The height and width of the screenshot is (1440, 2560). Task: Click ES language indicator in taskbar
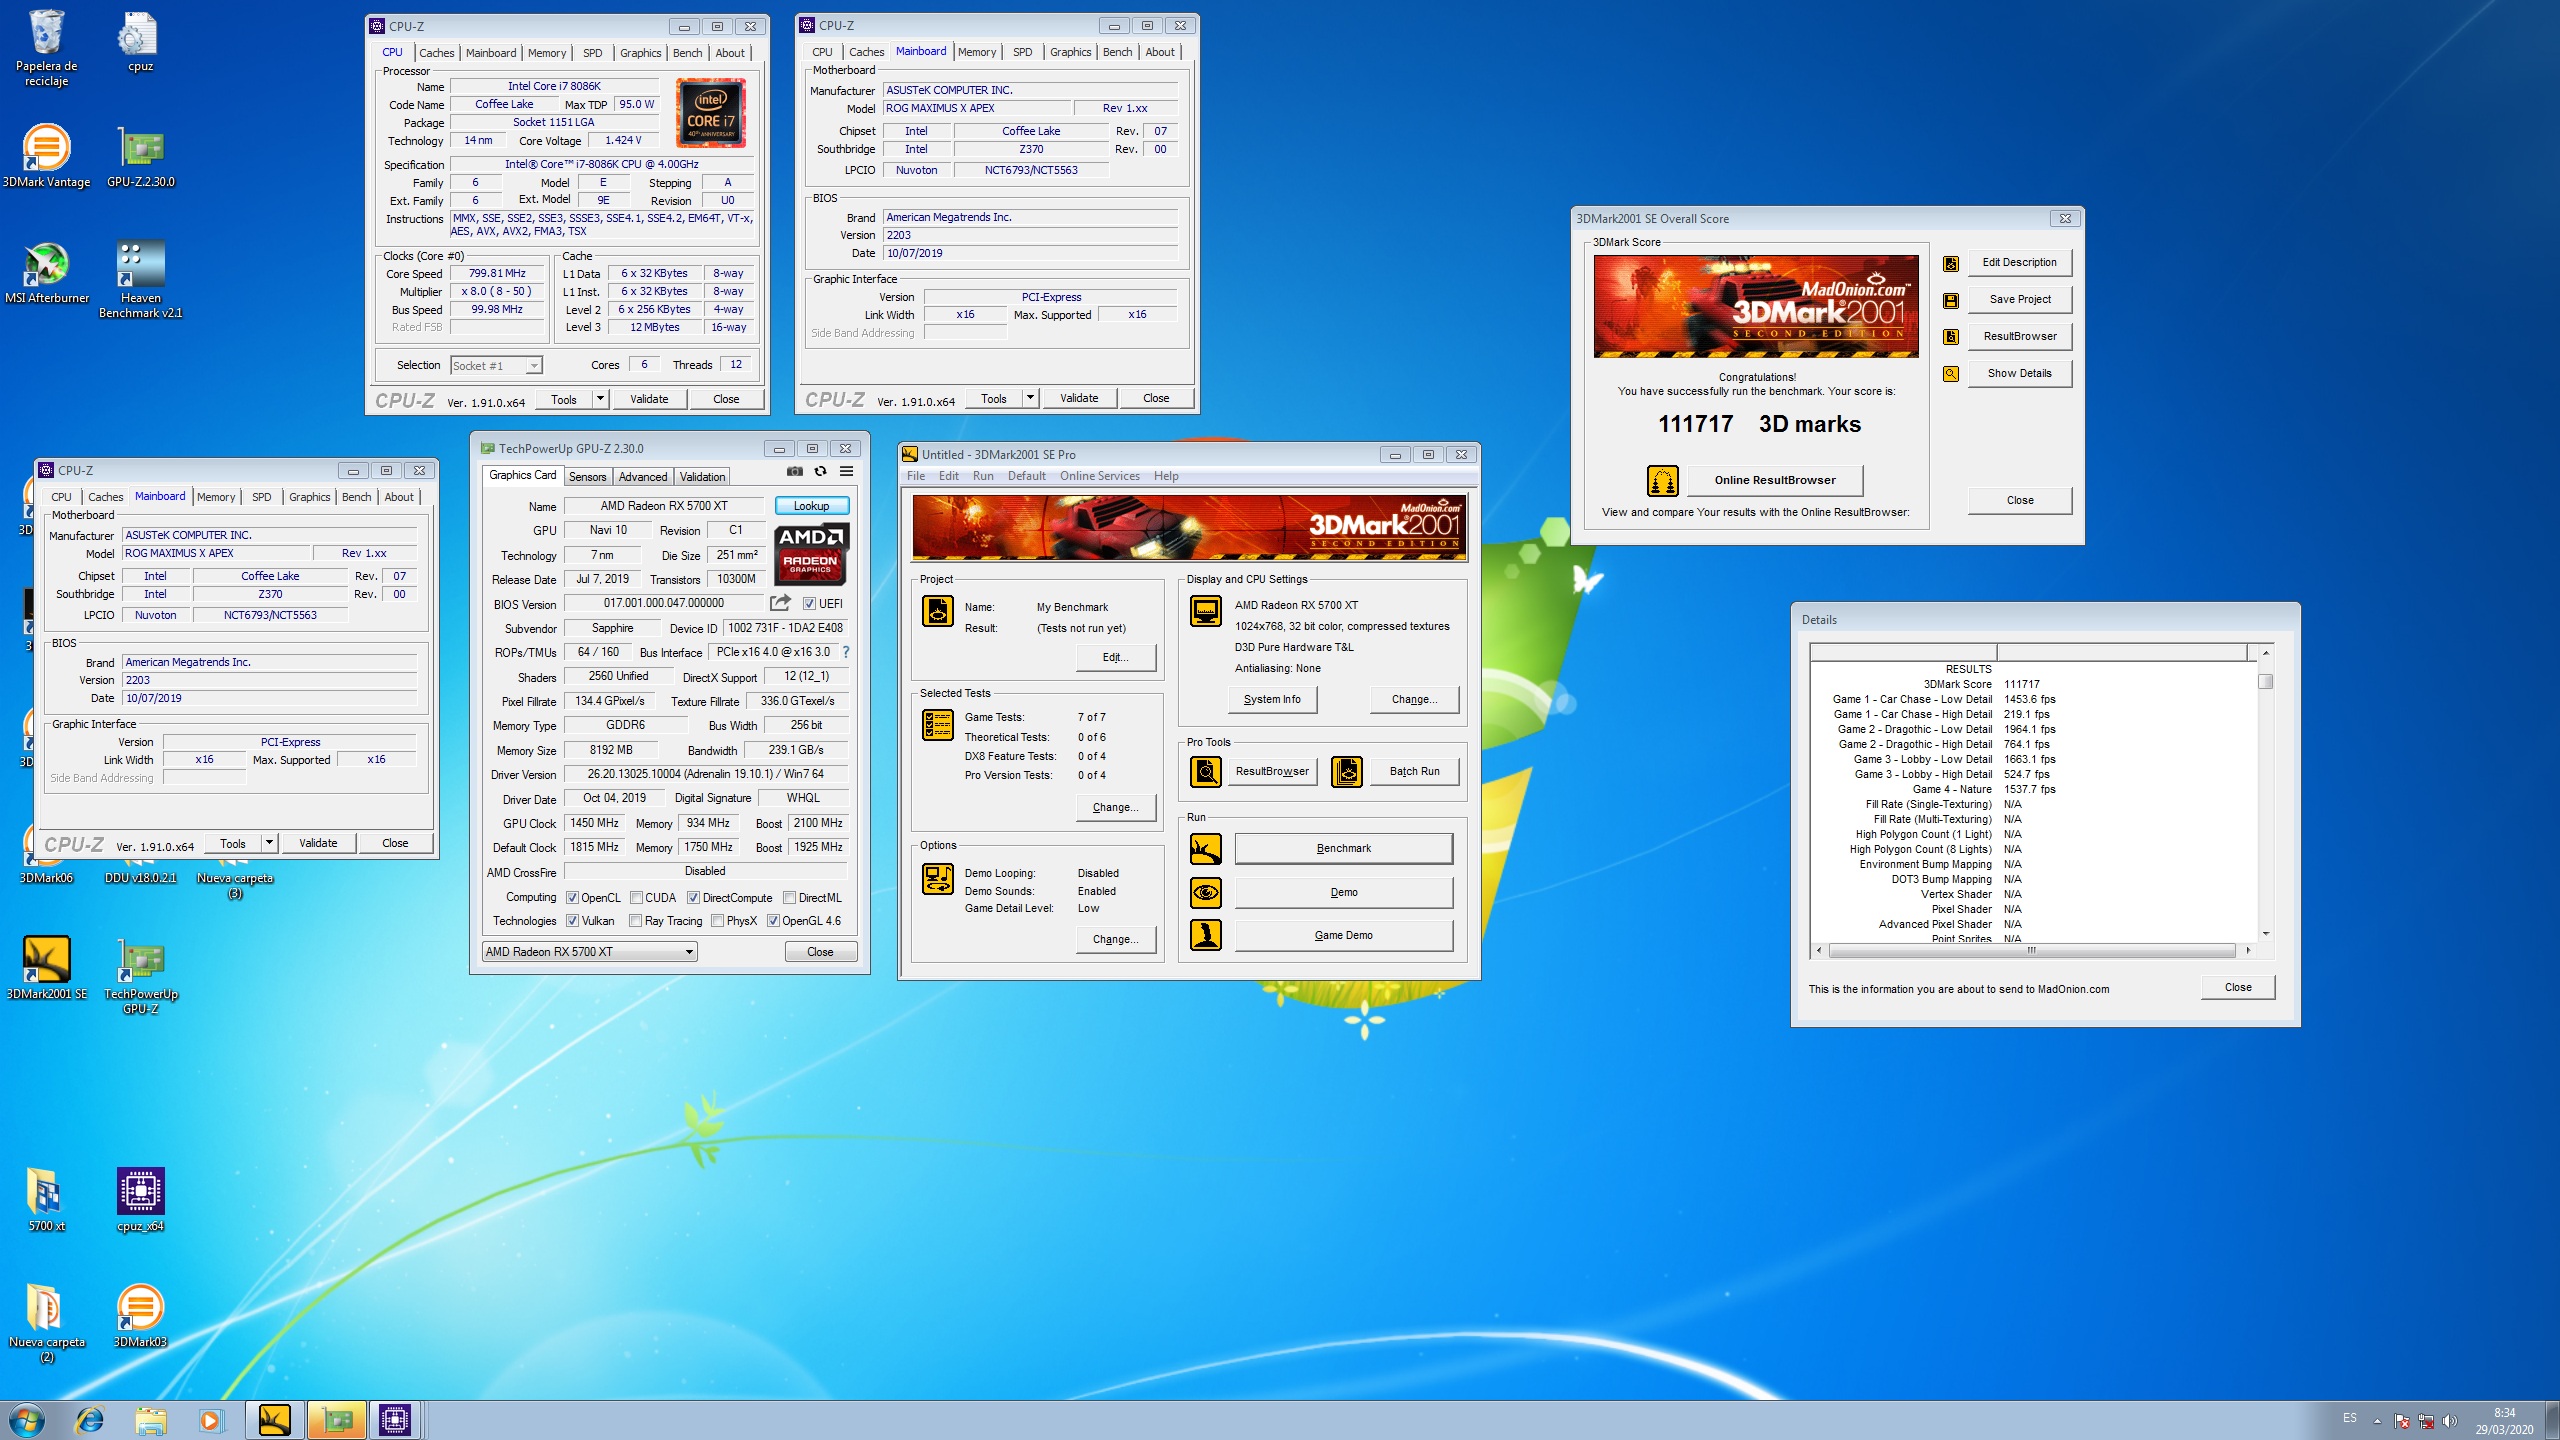click(2350, 1419)
